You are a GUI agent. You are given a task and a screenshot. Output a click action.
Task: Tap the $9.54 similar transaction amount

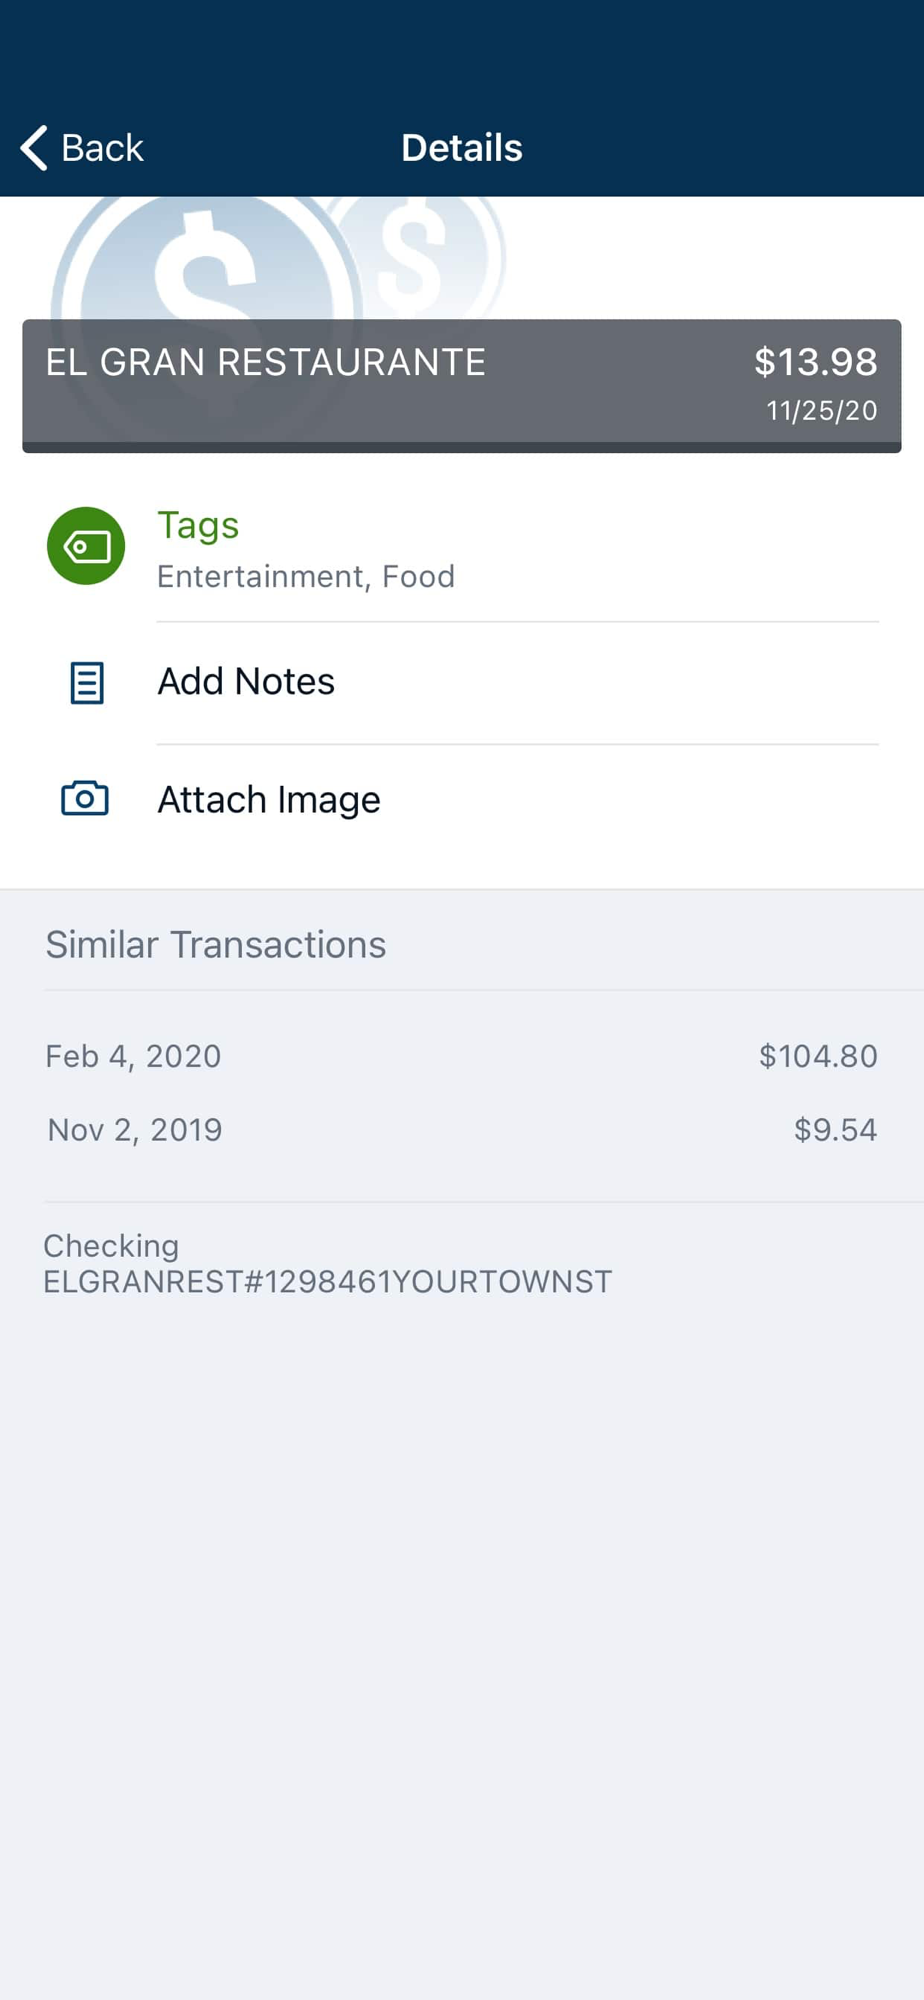tap(835, 1130)
